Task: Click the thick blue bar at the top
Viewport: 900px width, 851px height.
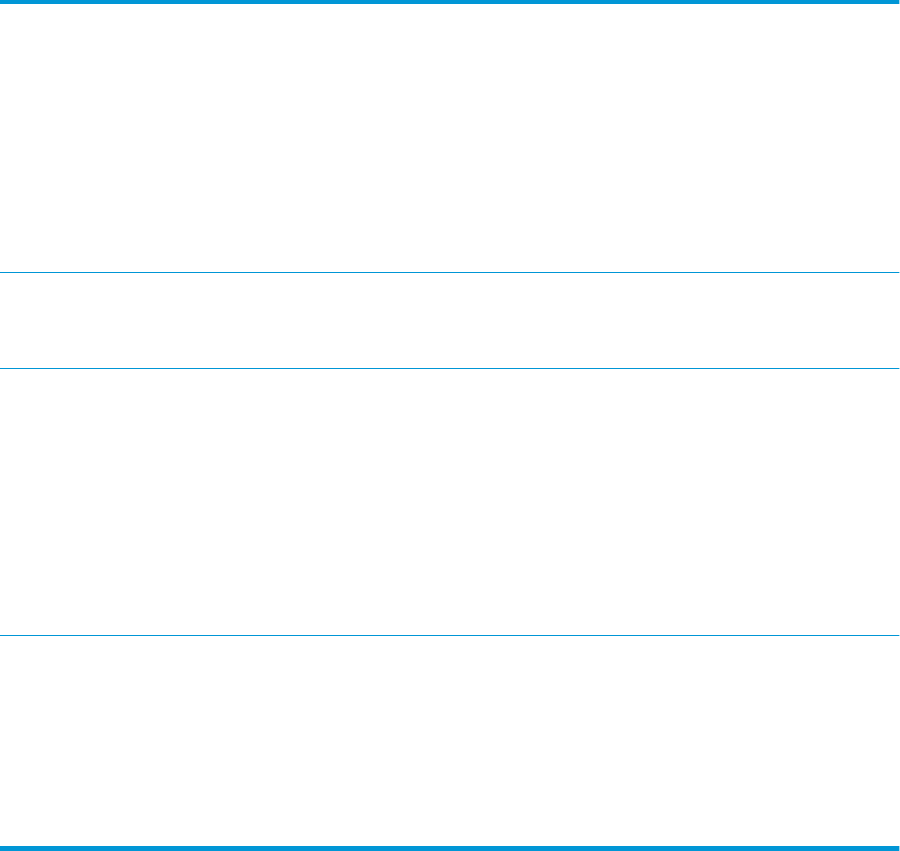Action: coord(450,2)
